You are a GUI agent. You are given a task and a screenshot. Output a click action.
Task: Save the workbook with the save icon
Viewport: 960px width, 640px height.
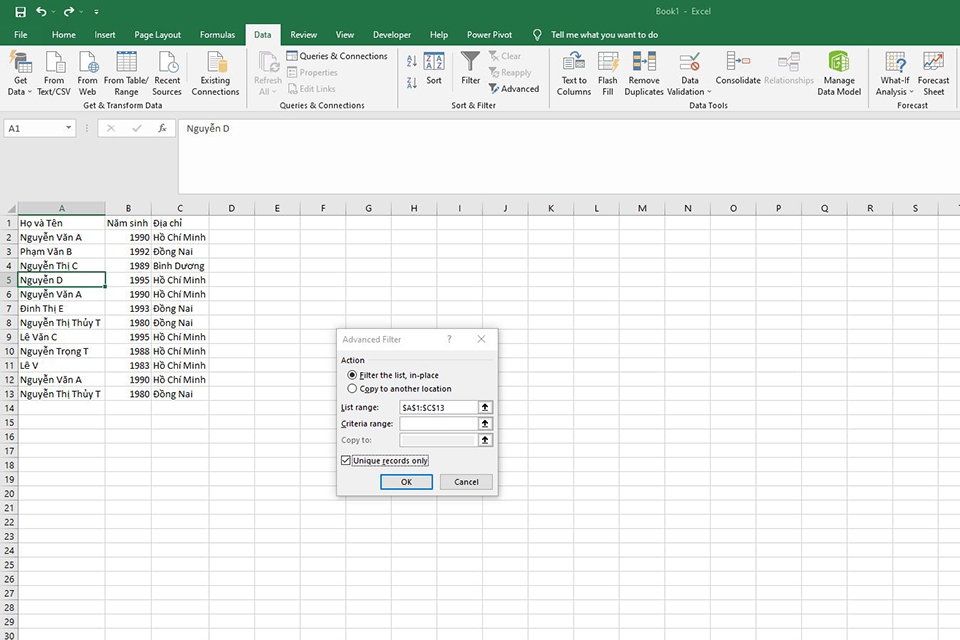[x=20, y=12]
